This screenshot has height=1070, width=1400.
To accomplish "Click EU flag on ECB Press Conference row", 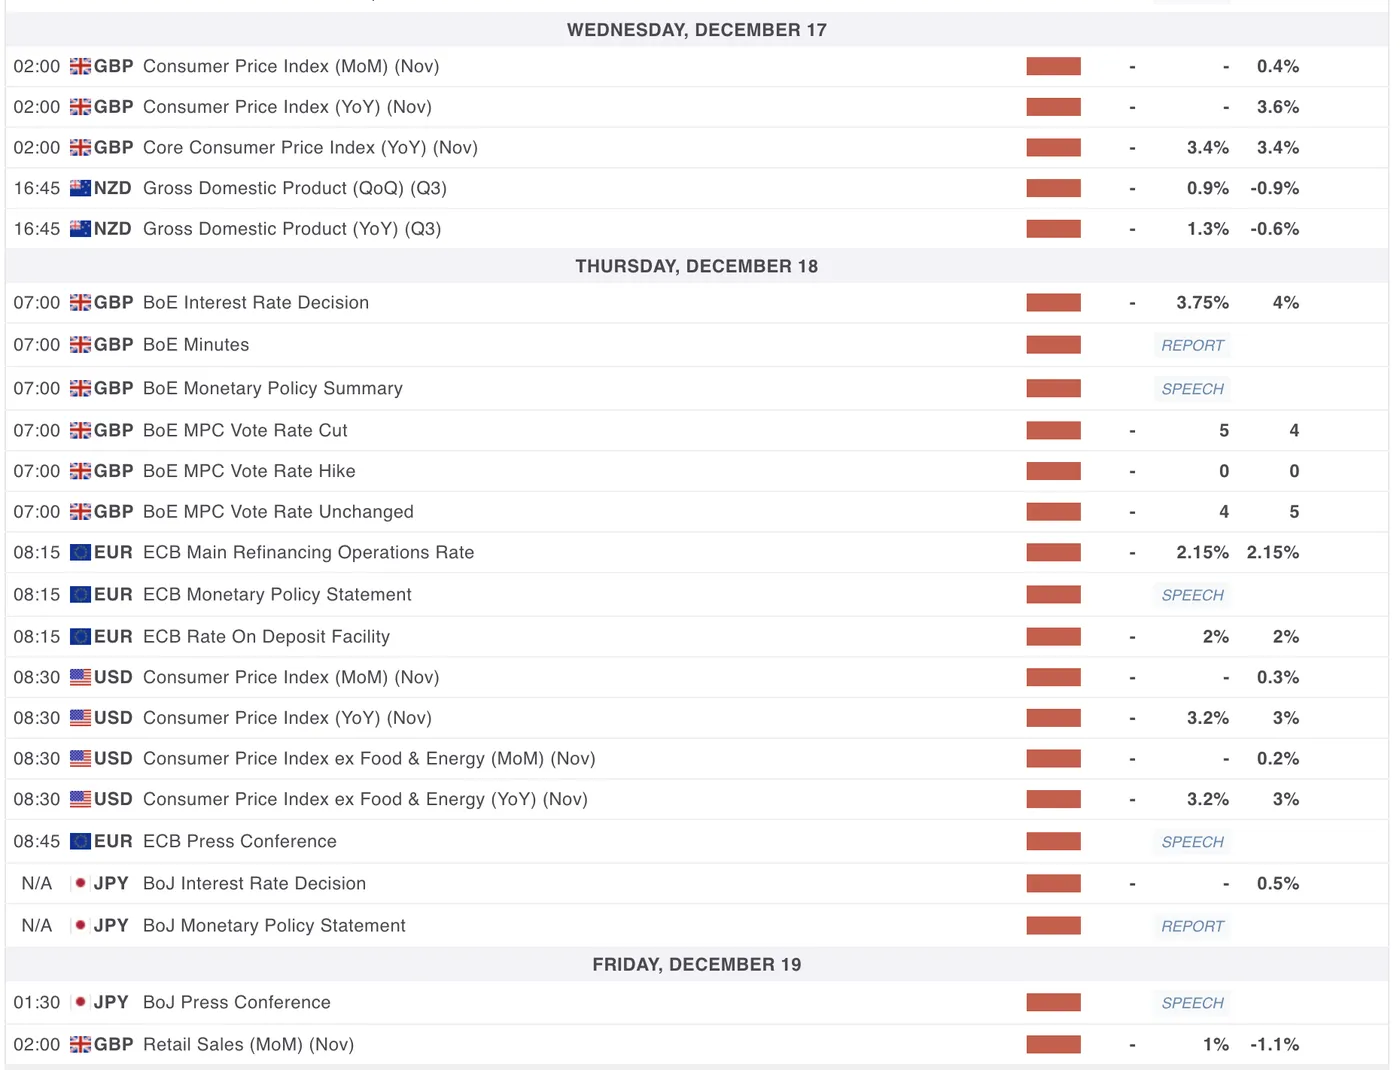I will coord(80,841).
